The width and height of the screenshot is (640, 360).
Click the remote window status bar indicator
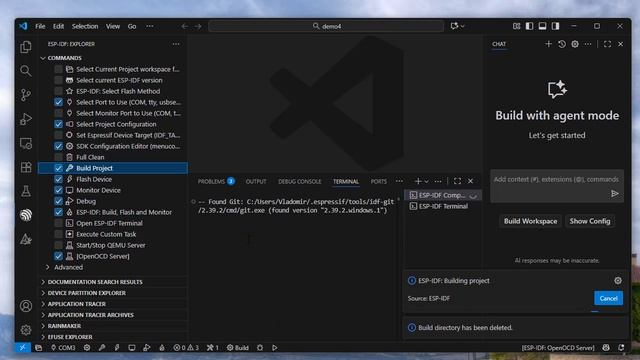[x=22, y=347]
